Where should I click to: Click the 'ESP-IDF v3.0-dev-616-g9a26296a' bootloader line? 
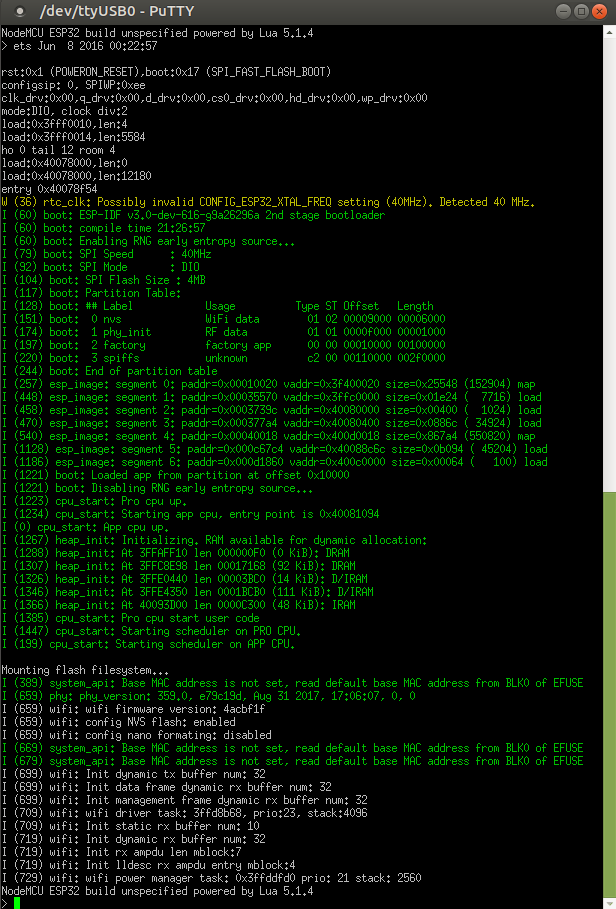tap(193, 215)
